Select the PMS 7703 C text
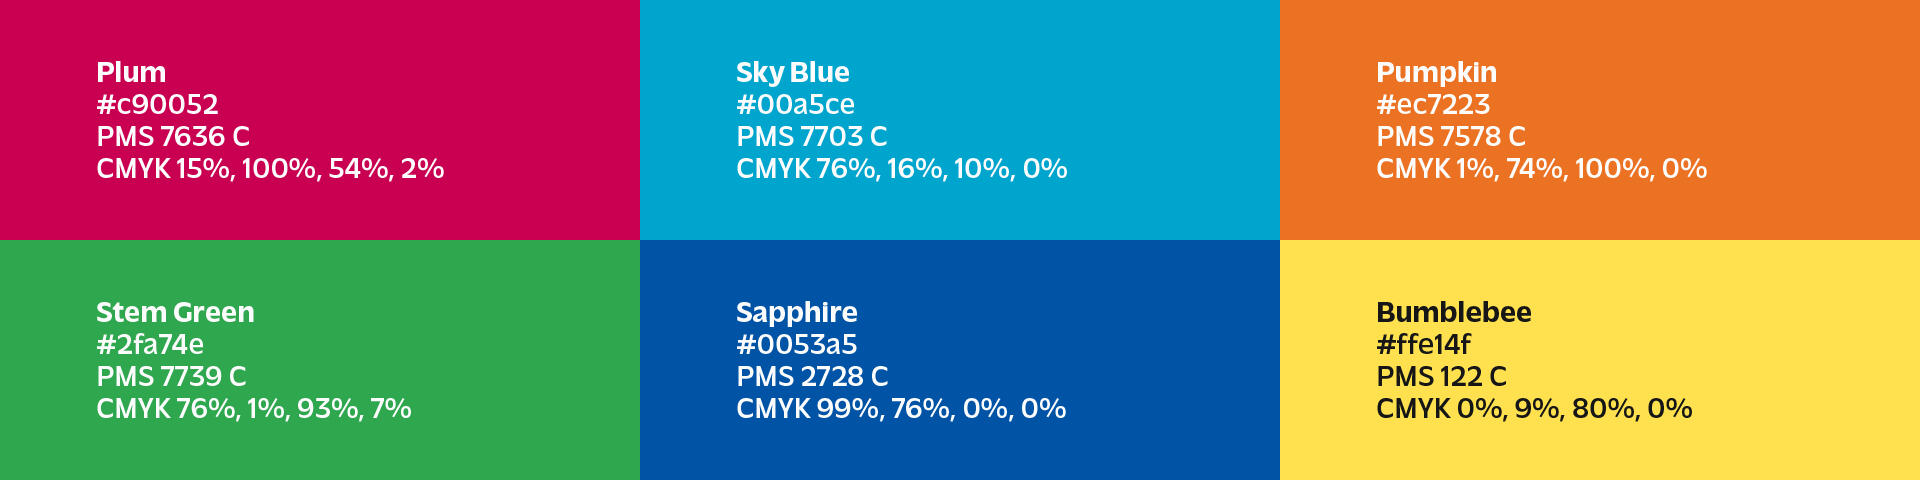Viewport: 1920px width, 480px height. (811, 136)
